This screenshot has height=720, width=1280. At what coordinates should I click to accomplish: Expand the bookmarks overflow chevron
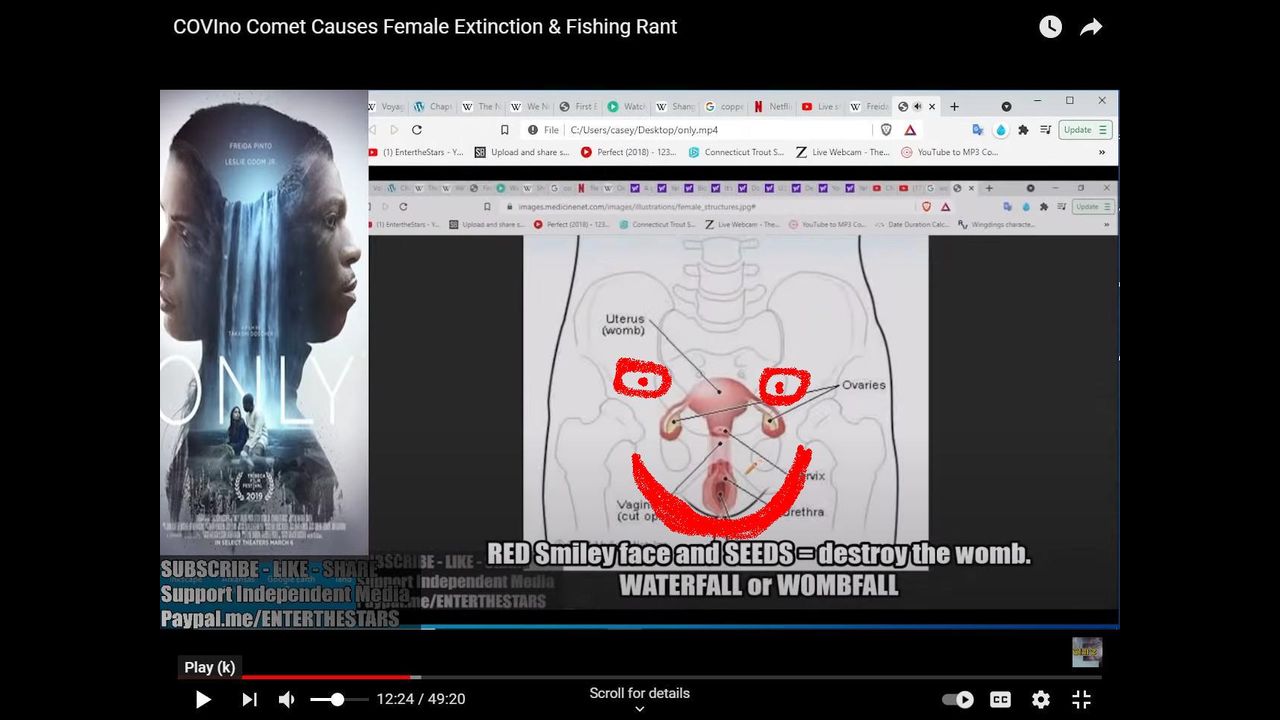(x=1102, y=152)
